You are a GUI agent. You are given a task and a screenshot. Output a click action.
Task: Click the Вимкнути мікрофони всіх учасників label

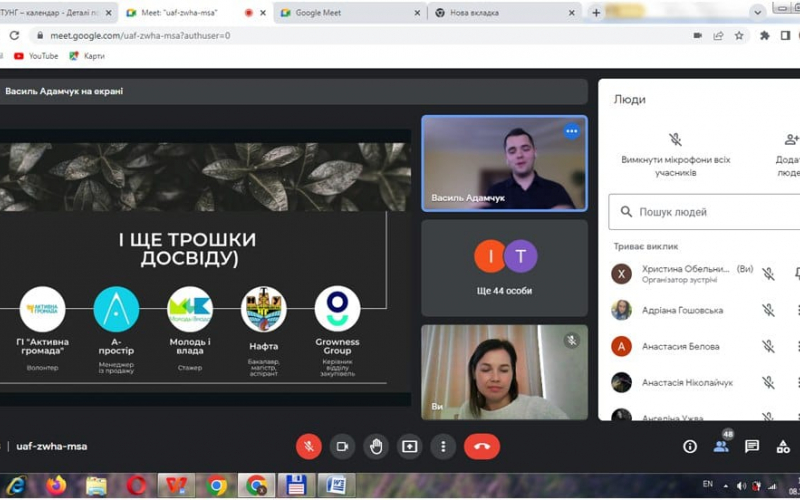pos(676,166)
